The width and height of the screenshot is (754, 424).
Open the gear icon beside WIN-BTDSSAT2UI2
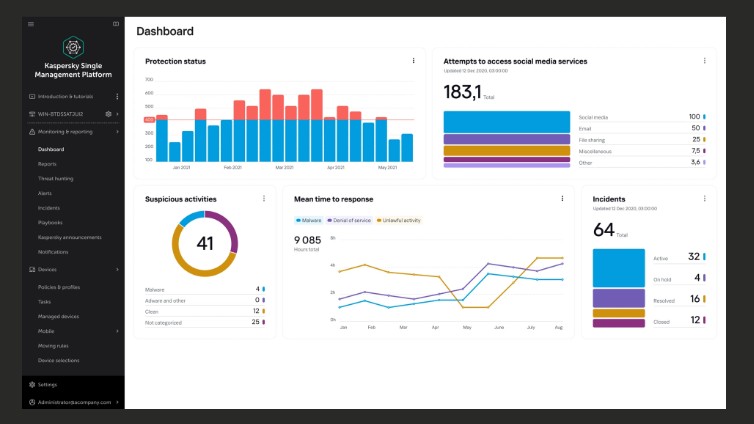tap(108, 114)
